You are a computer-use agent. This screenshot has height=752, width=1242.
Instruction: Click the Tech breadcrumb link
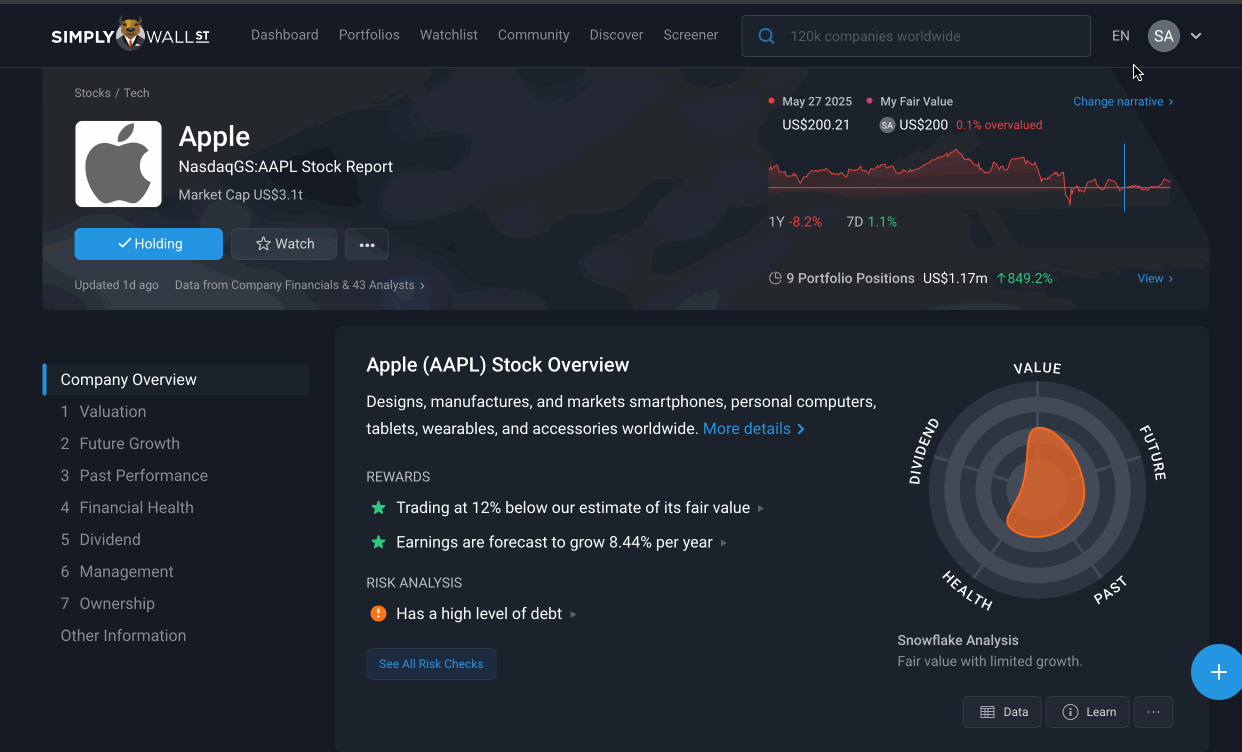pos(137,93)
